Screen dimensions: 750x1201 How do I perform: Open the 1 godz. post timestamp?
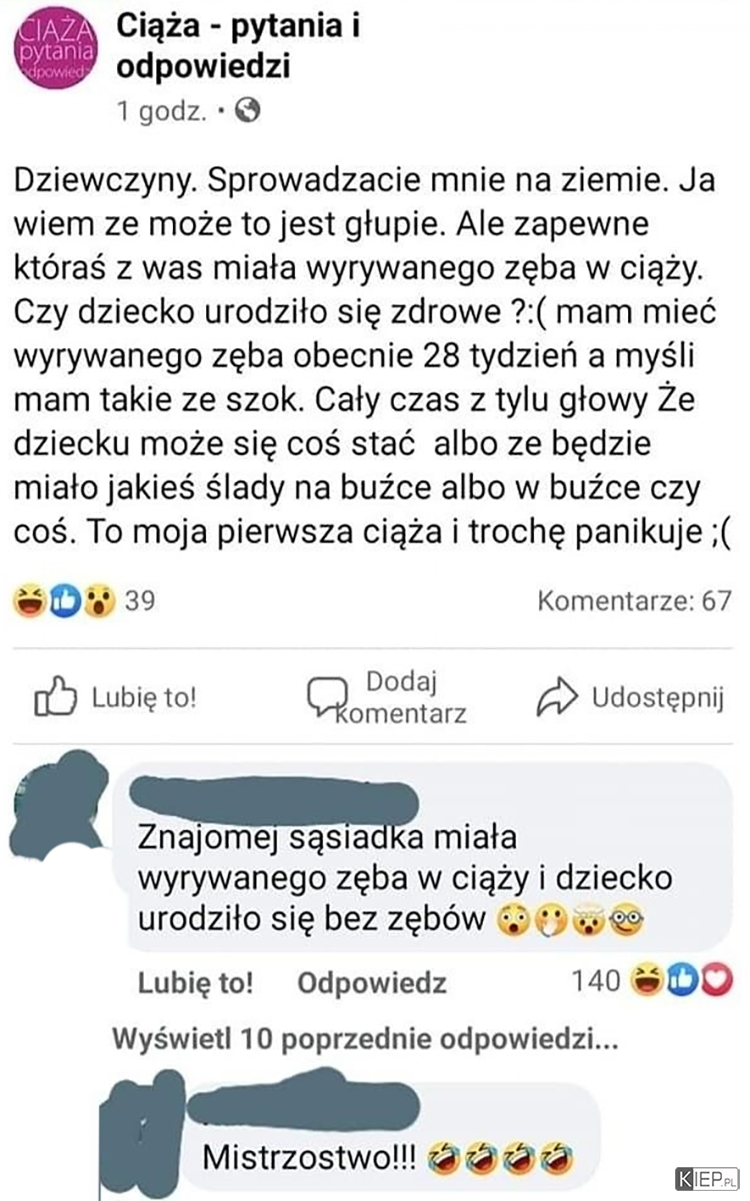(161, 113)
